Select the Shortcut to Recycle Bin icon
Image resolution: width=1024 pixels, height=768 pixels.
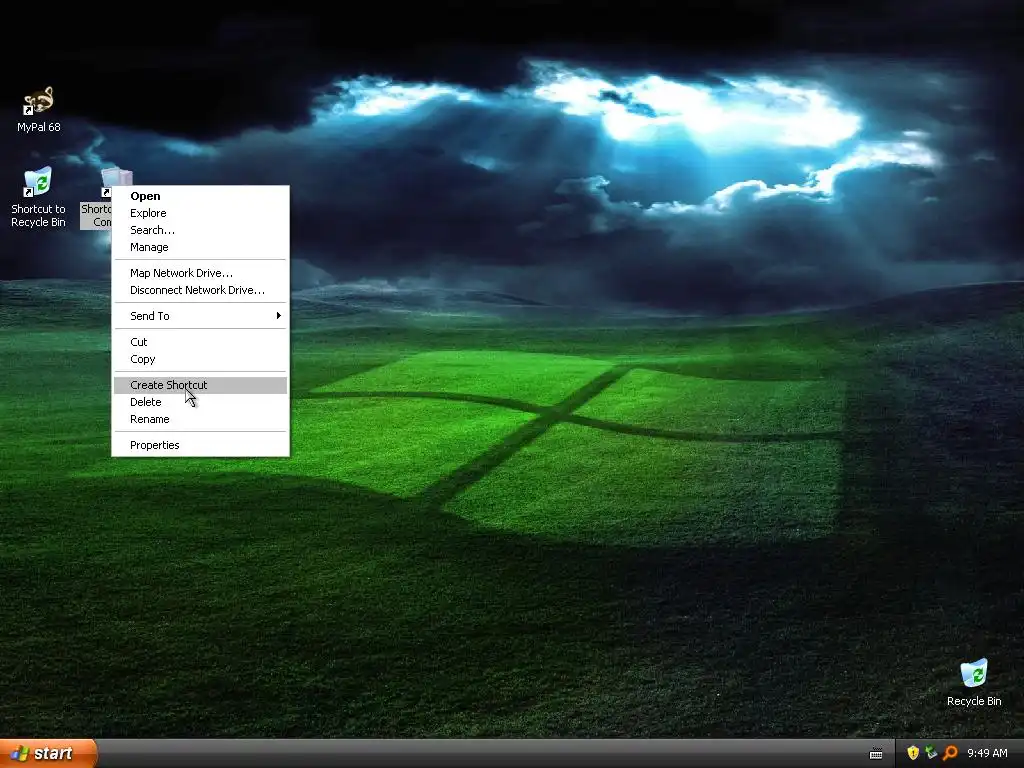point(38,198)
